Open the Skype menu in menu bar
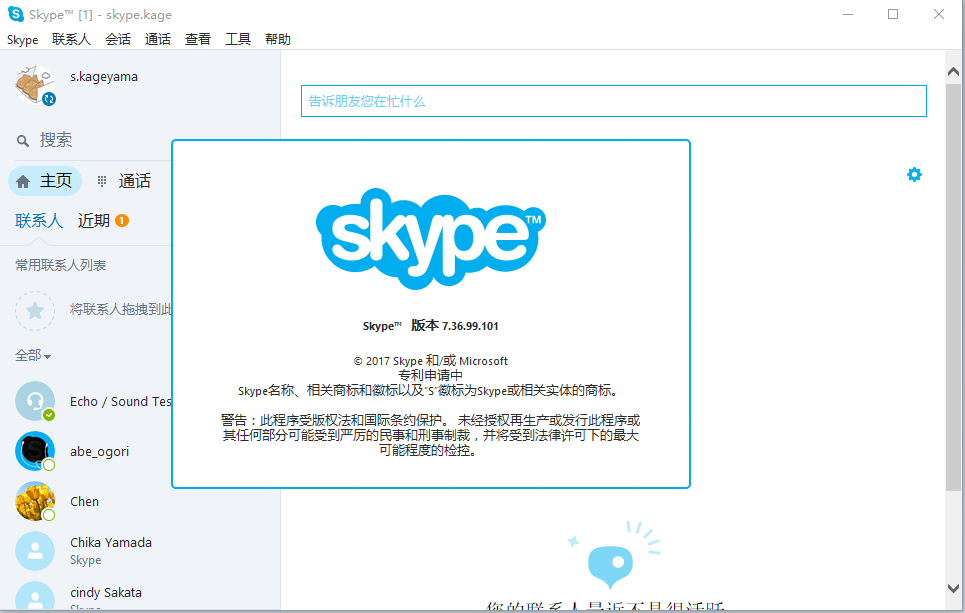The width and height of the screenshot is (965, 613). pyautogui.click(x=23, y=39)
